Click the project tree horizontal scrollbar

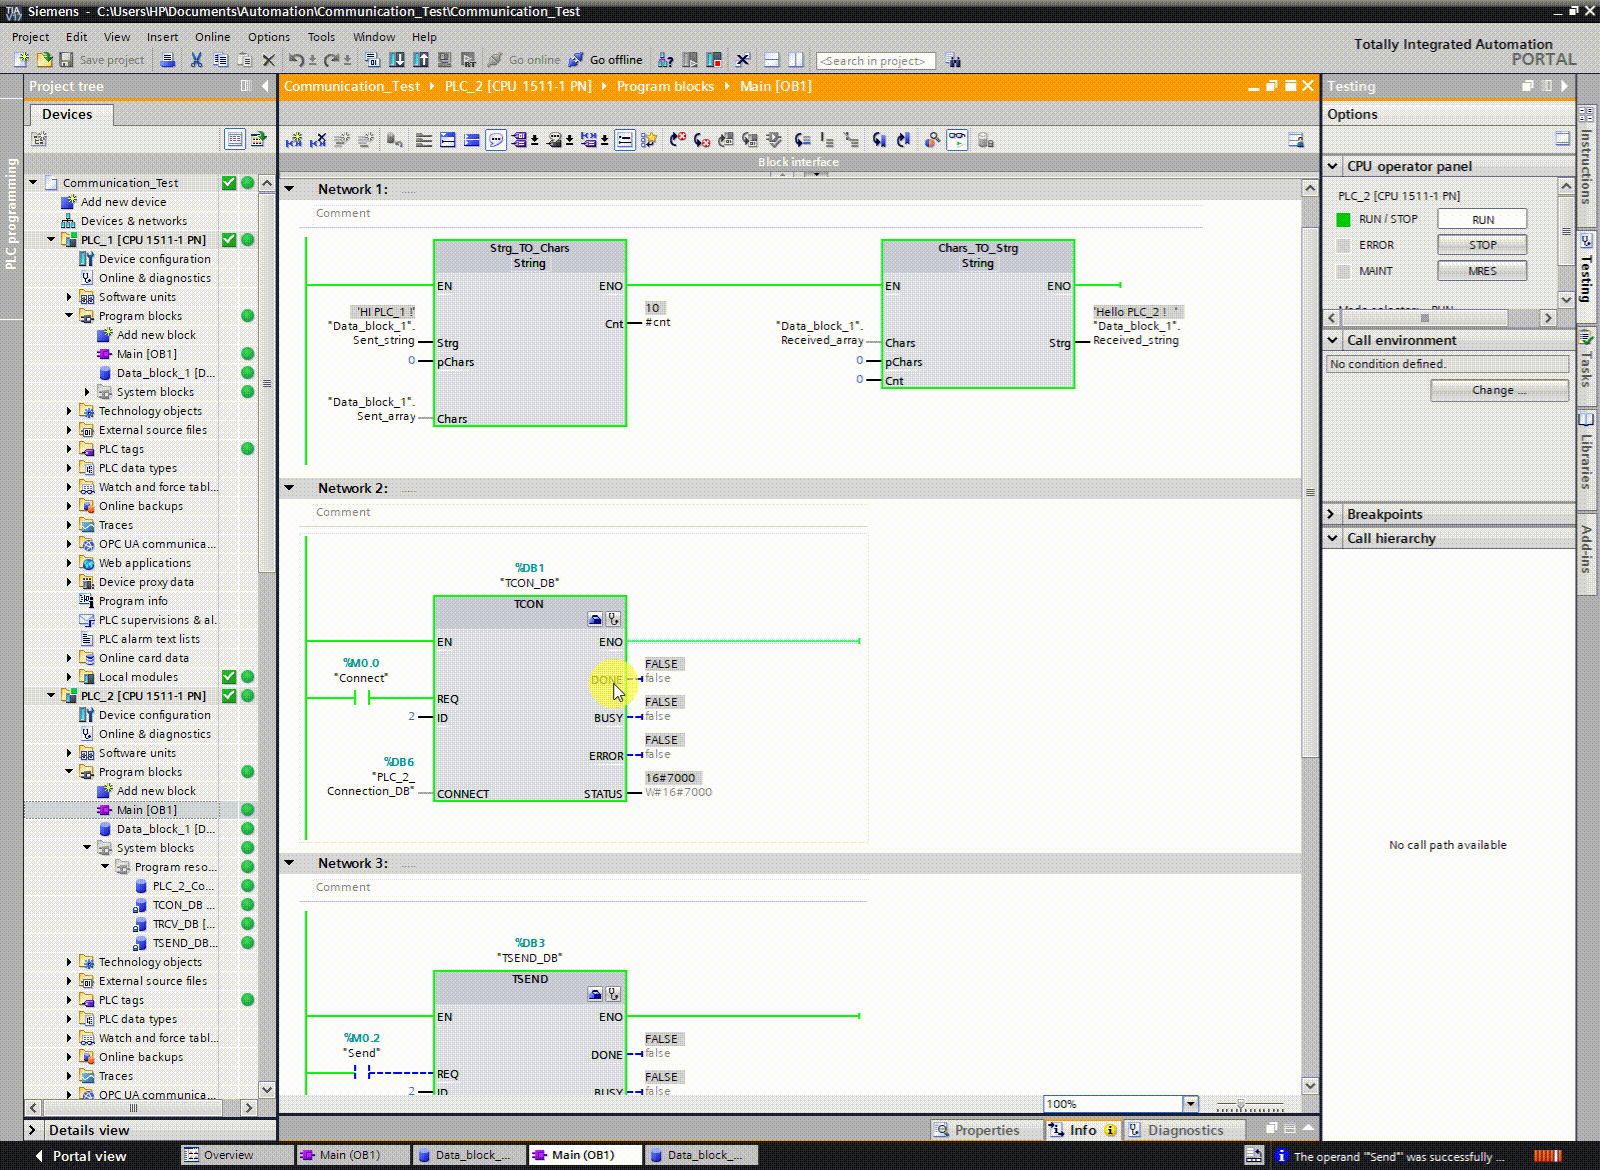click(x=141, y=1108)
